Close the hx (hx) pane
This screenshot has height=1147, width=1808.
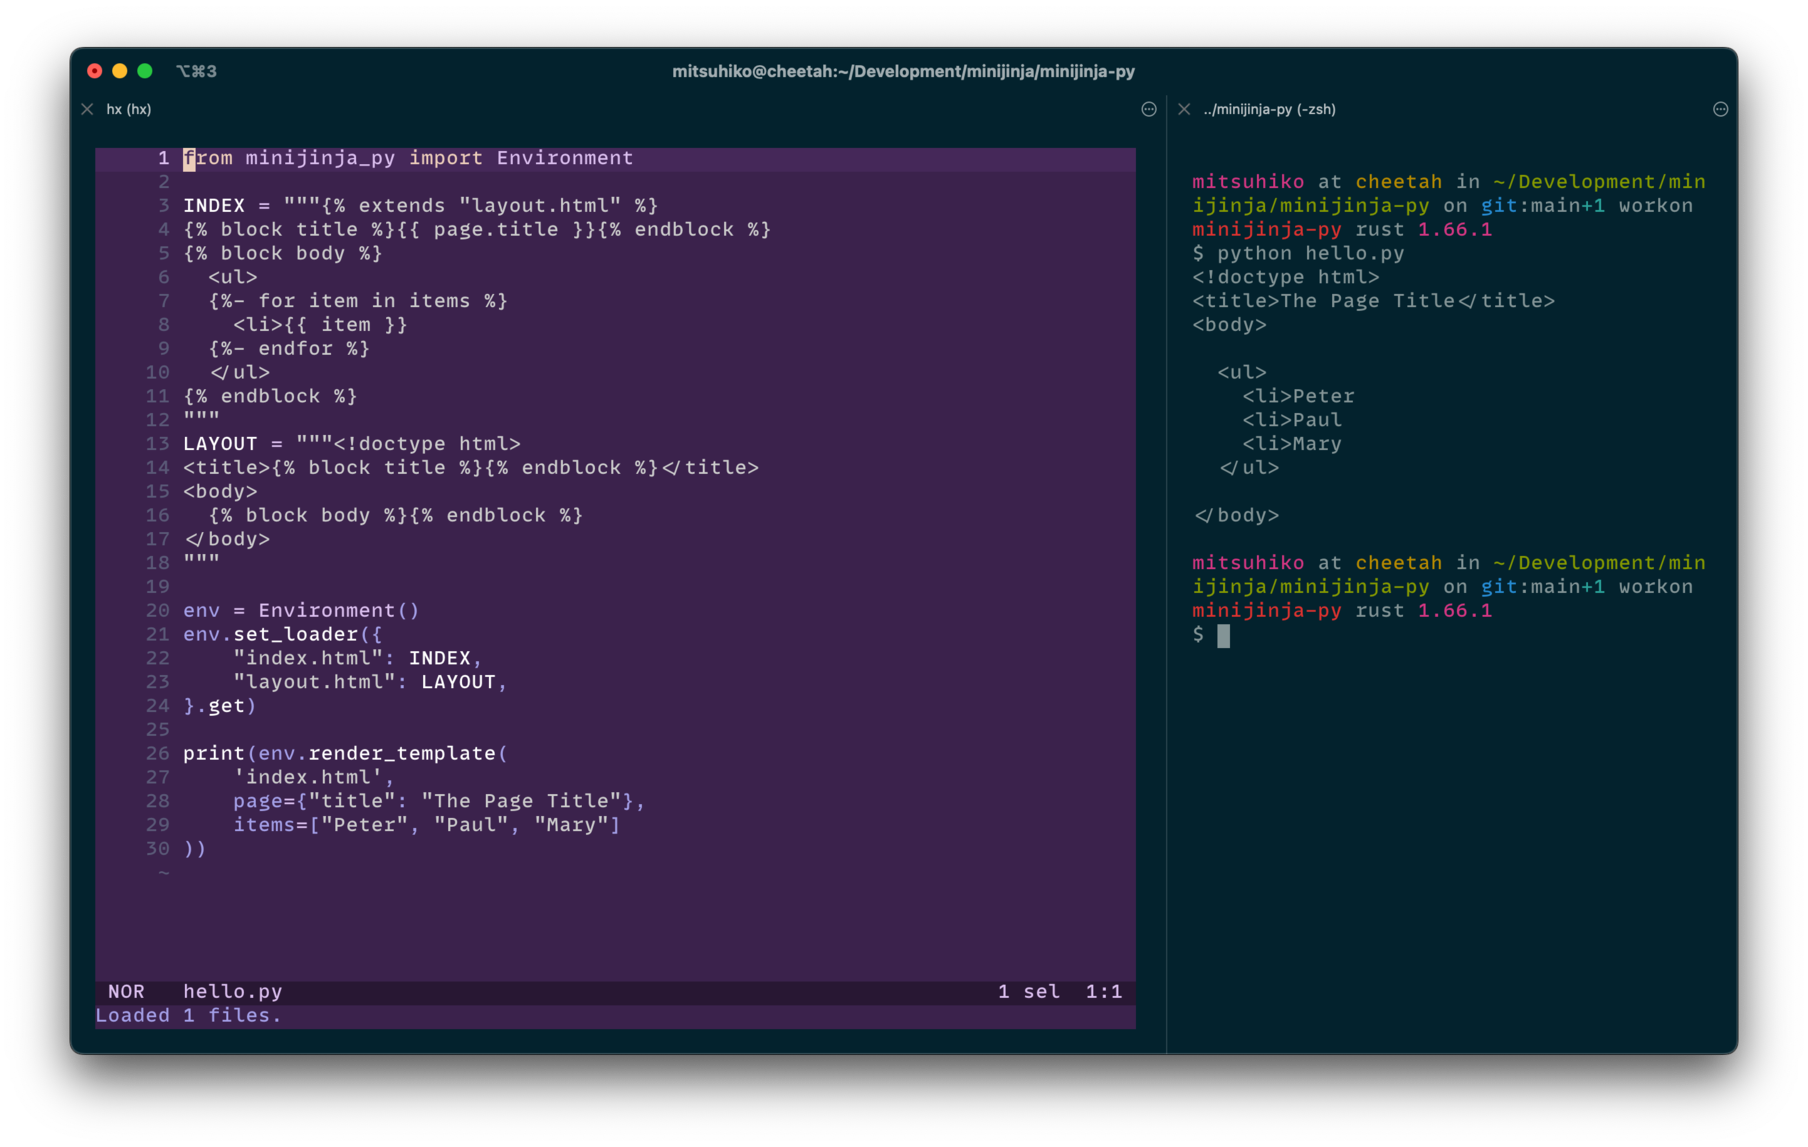click(87, 109)
